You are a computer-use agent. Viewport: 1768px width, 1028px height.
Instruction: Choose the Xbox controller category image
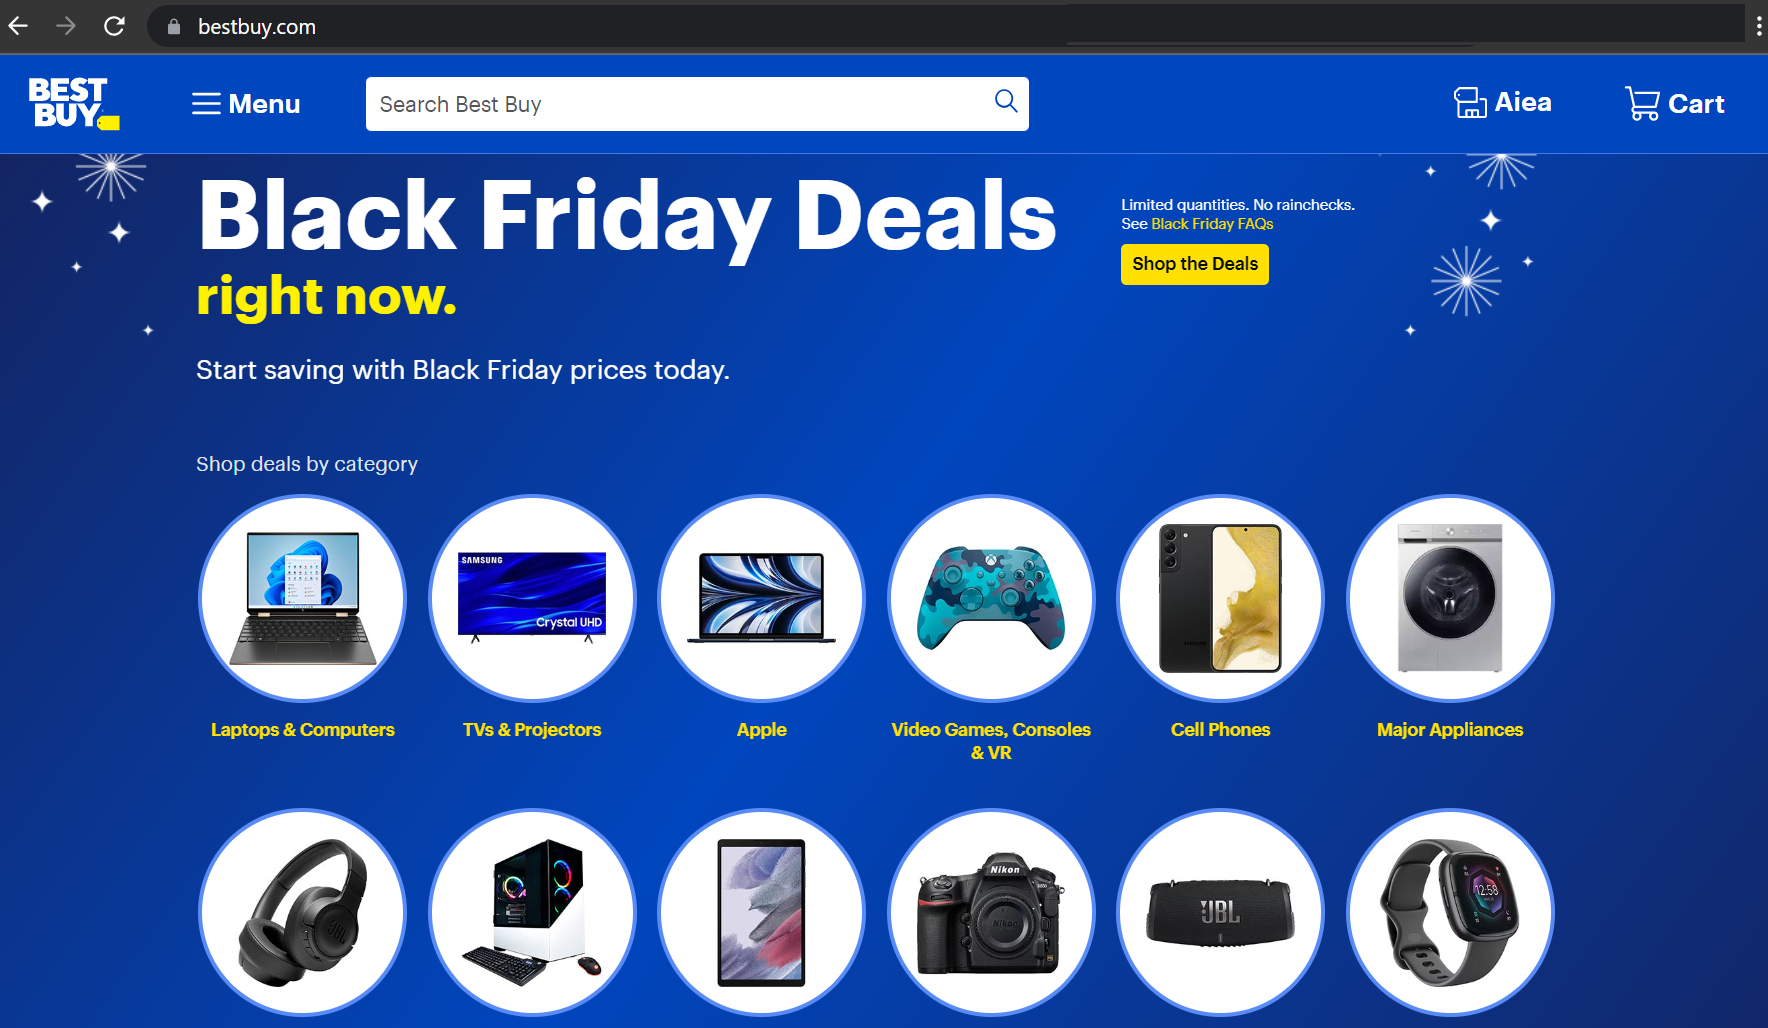[991, 598]
